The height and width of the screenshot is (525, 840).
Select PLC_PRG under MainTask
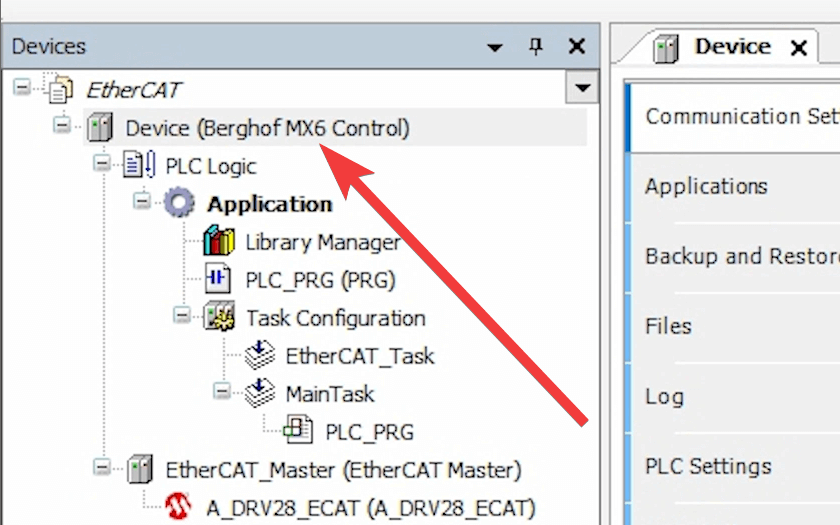tap(370, 432)
